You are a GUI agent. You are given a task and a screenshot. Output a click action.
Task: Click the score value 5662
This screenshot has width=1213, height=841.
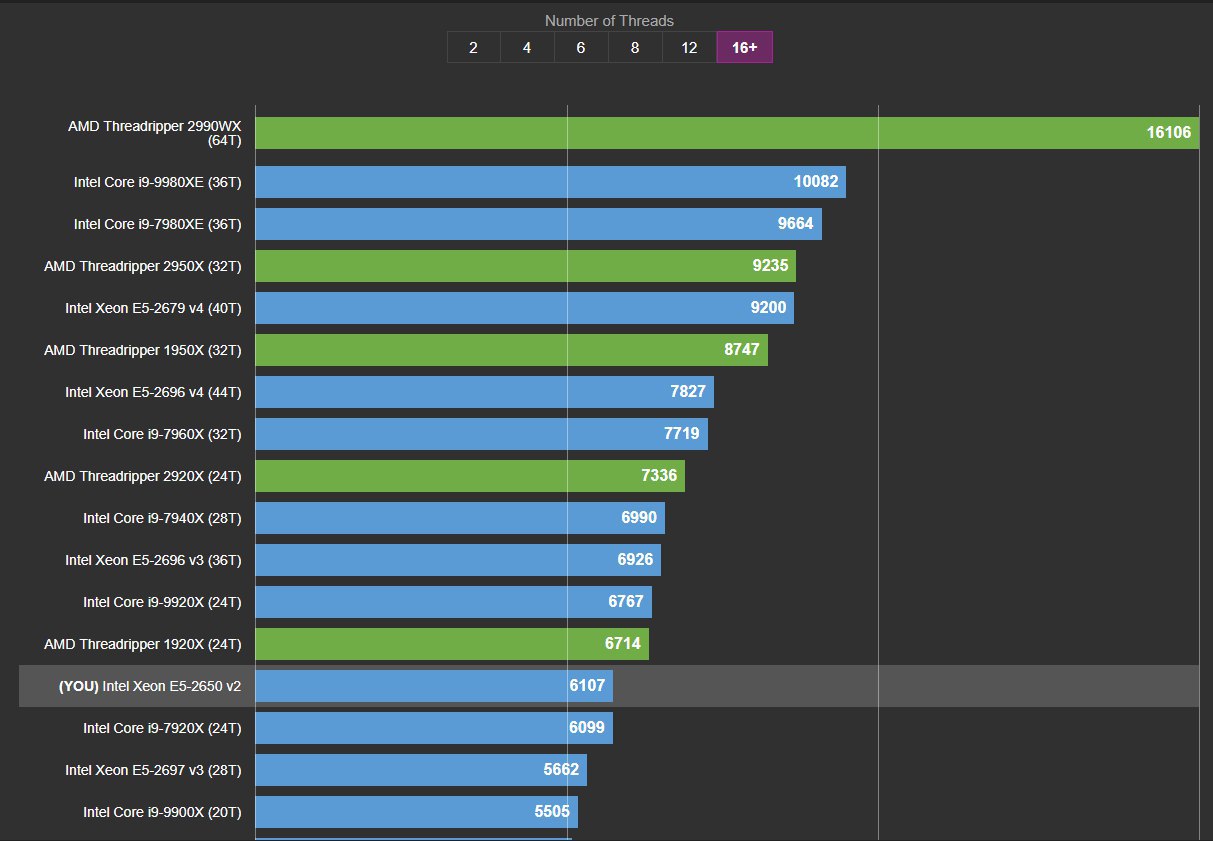pyautogui.click(x=561, y=770)
